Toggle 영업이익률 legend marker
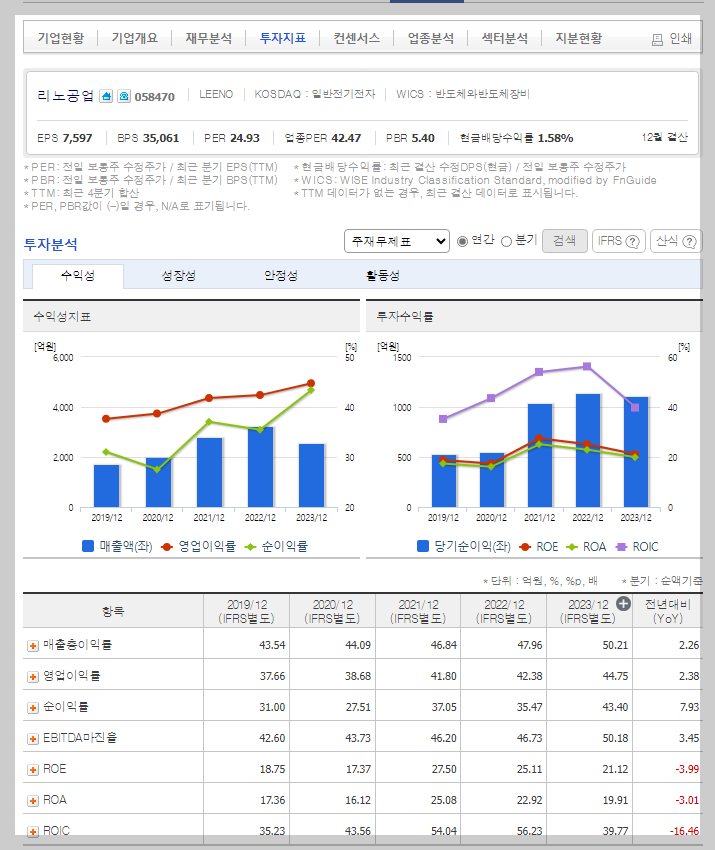Image resolution: width=715 pixels, height=850 pixels. pyautogui.click(x=167, y=547)
